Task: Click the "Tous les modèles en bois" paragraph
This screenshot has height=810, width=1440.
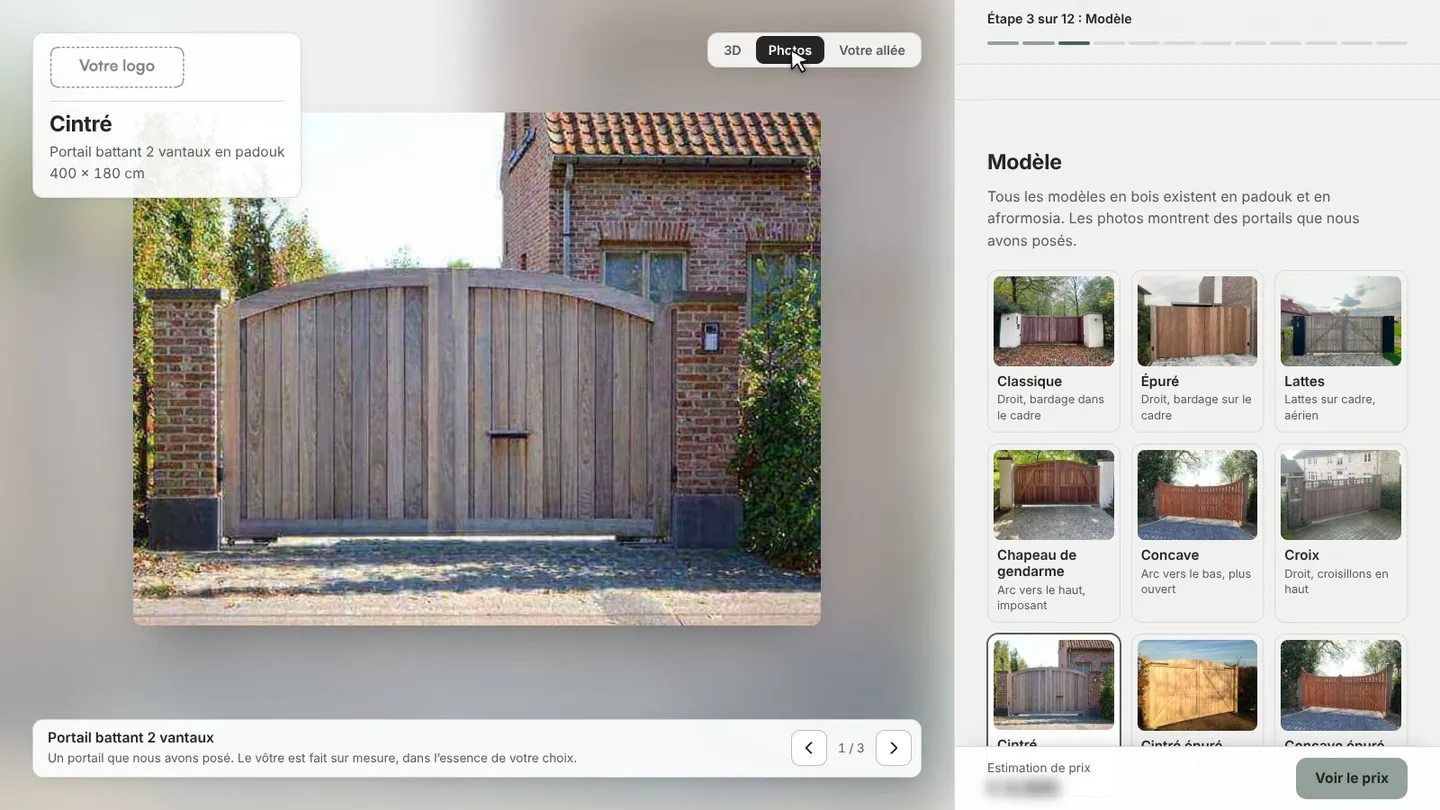Action: tap(1174, 218)
